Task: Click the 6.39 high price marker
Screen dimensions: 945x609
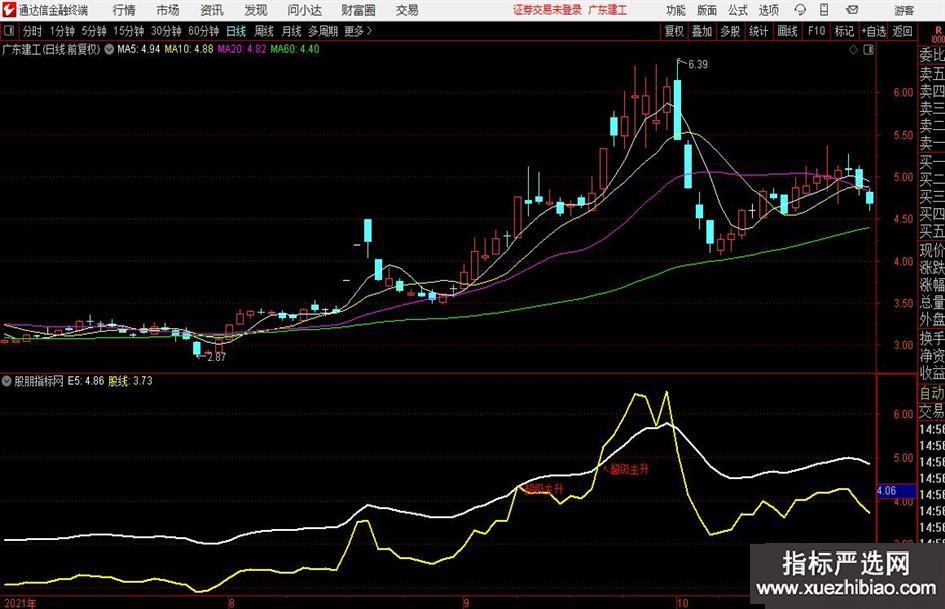Action: [697, 64]
